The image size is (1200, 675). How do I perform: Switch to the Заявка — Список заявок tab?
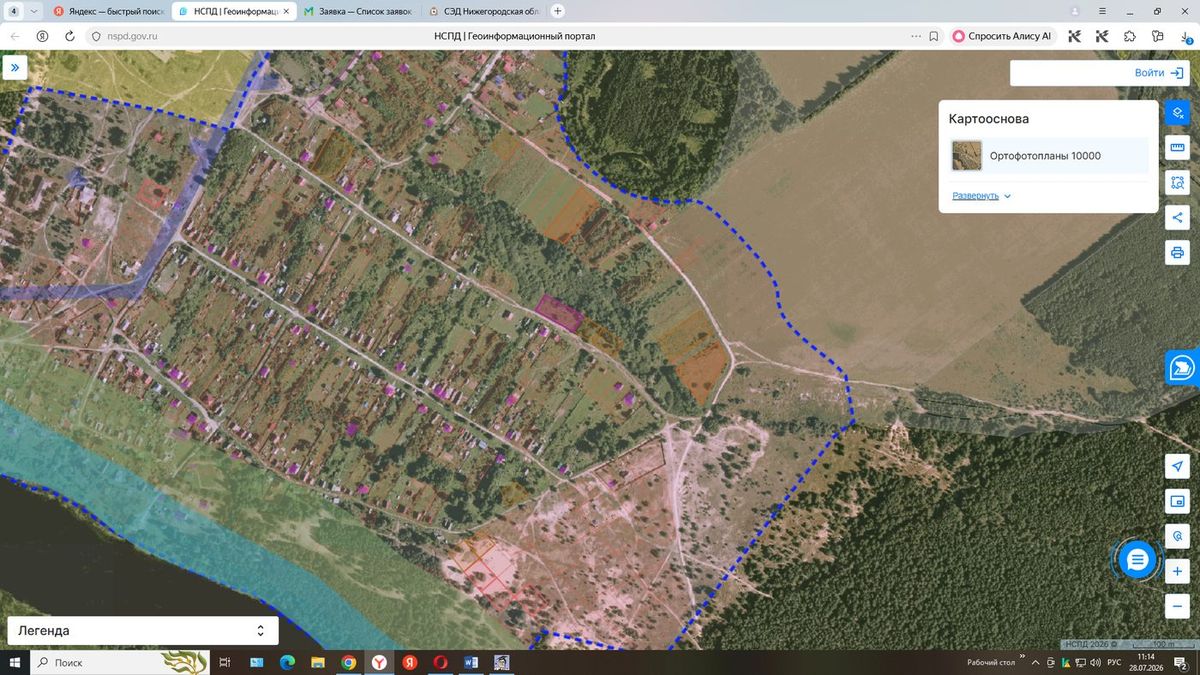pos(358,11)
